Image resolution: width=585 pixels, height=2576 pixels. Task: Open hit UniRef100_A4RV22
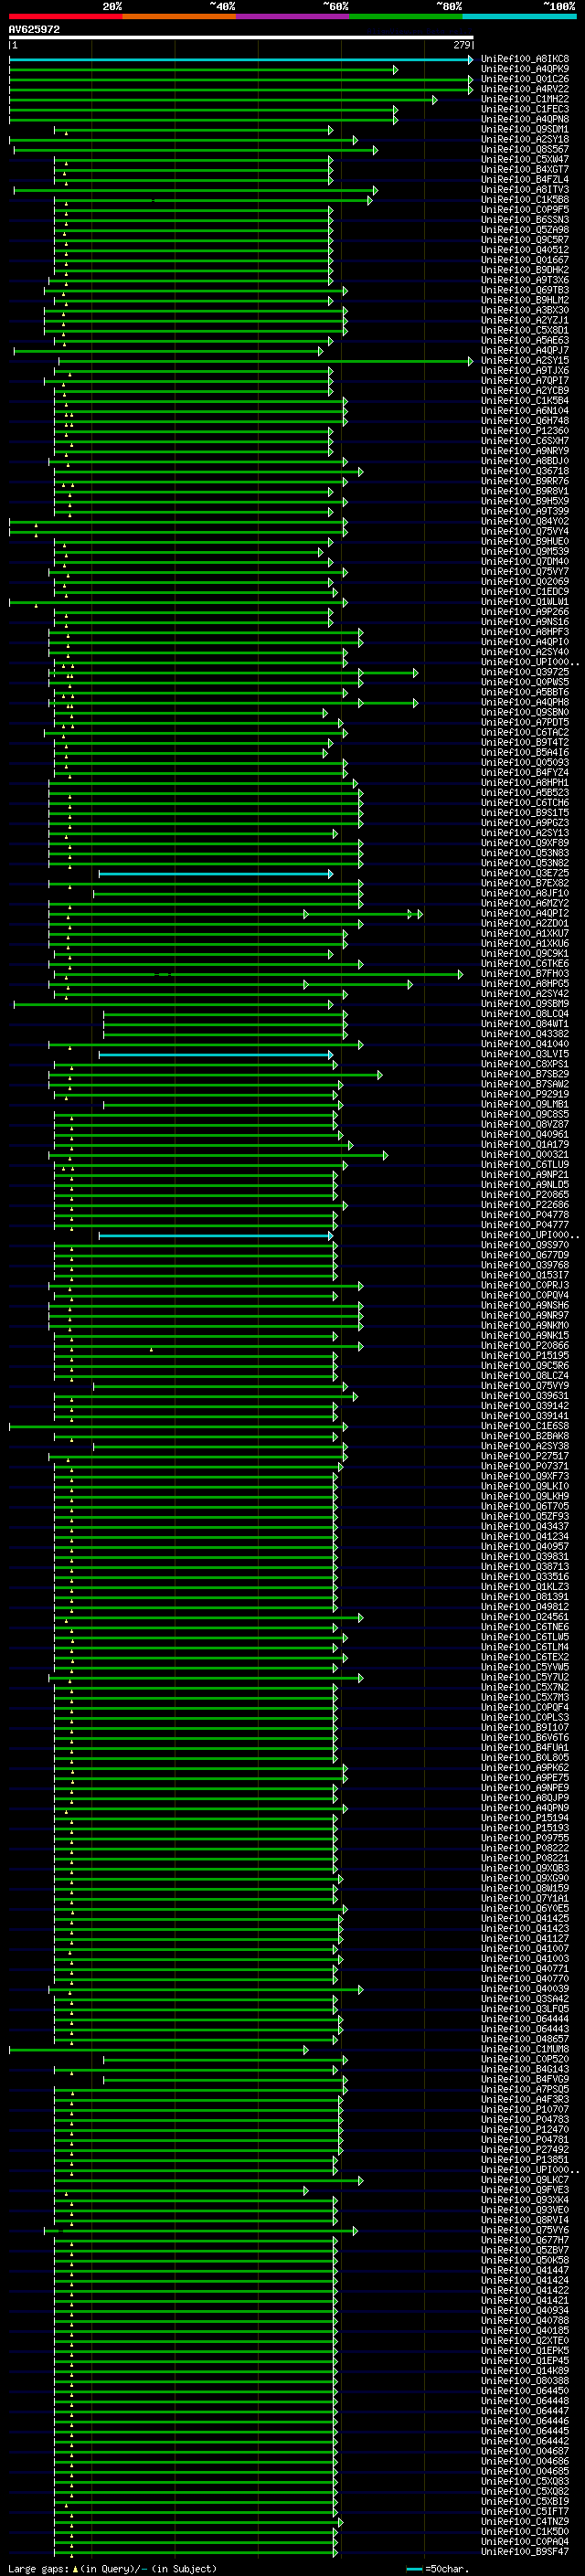pos(525,90)
